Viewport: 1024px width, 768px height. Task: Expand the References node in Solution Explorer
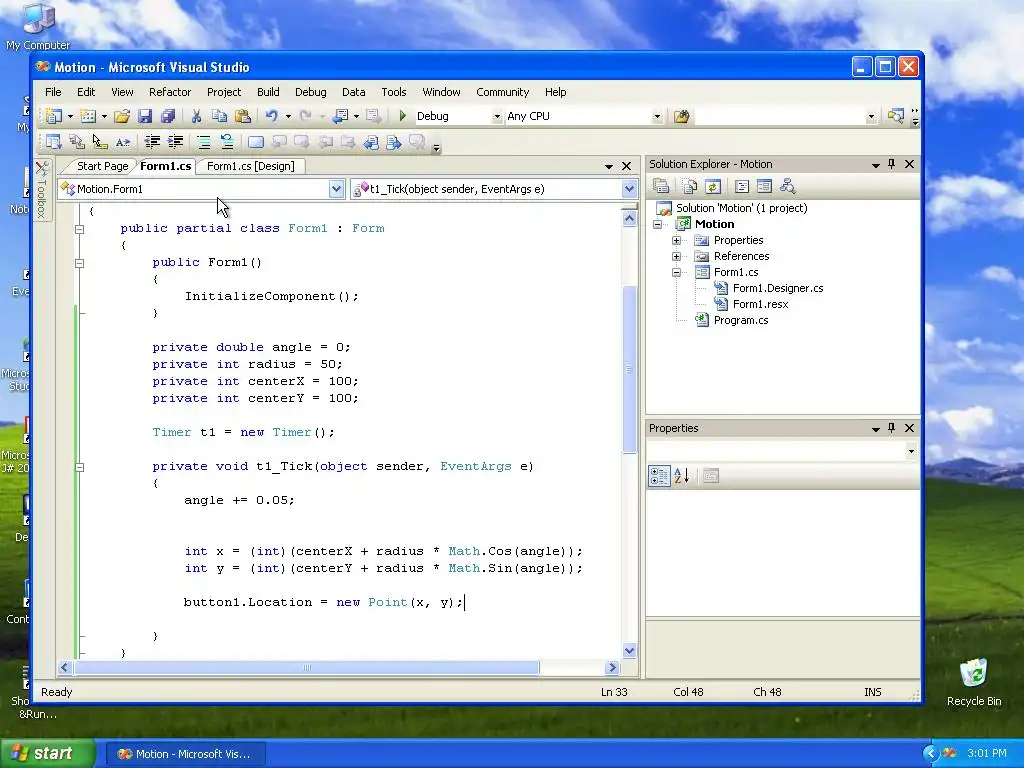point(677,256)
